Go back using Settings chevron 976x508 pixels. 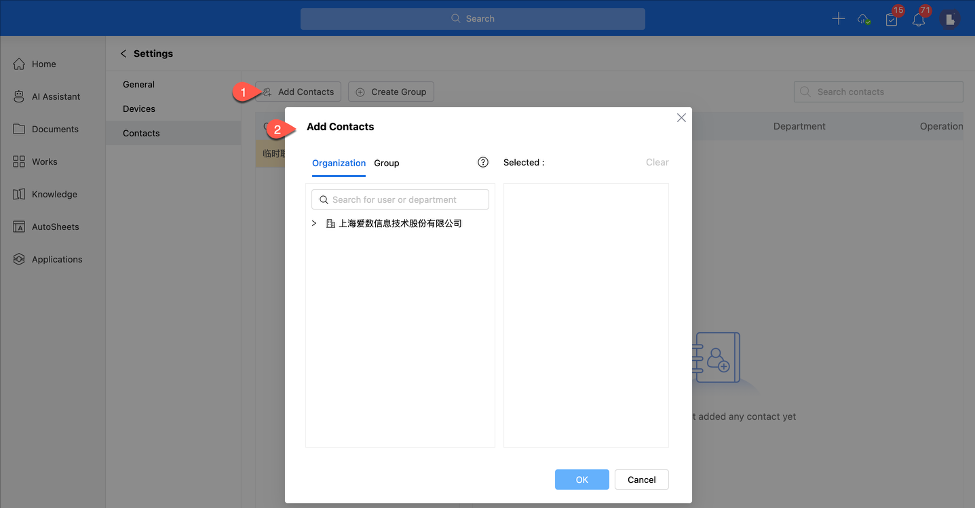[x=123, y=54]
